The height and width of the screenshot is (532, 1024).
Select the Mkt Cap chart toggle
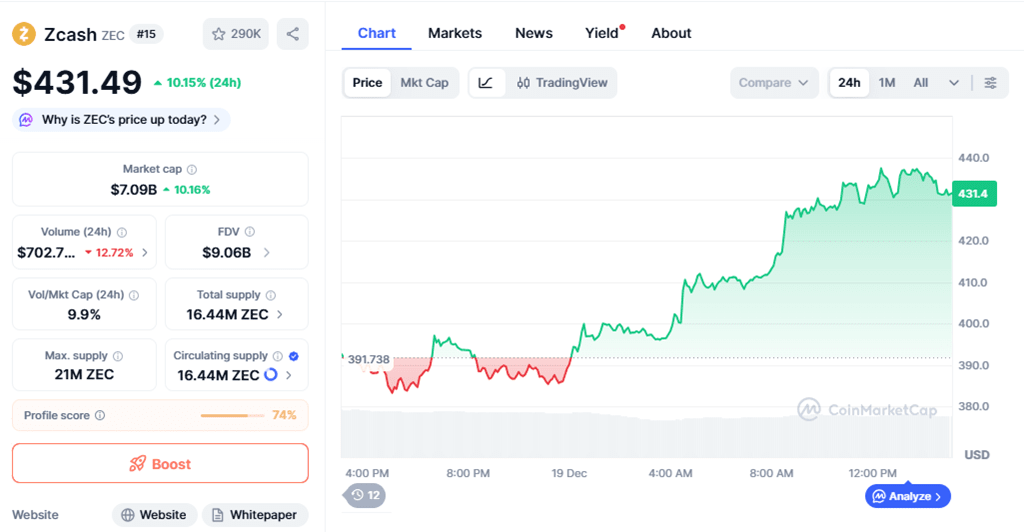pyautogui.click(x=424, y=83)
